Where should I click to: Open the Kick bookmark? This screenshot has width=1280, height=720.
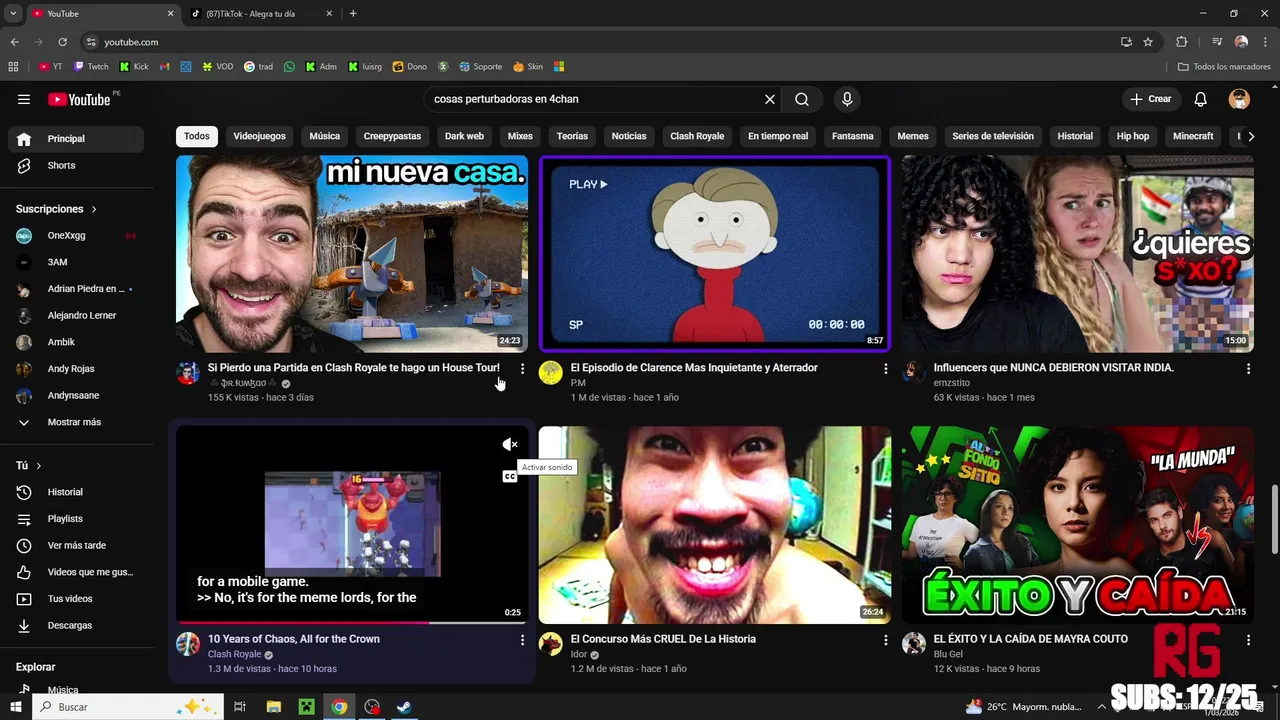coord(134,67)
